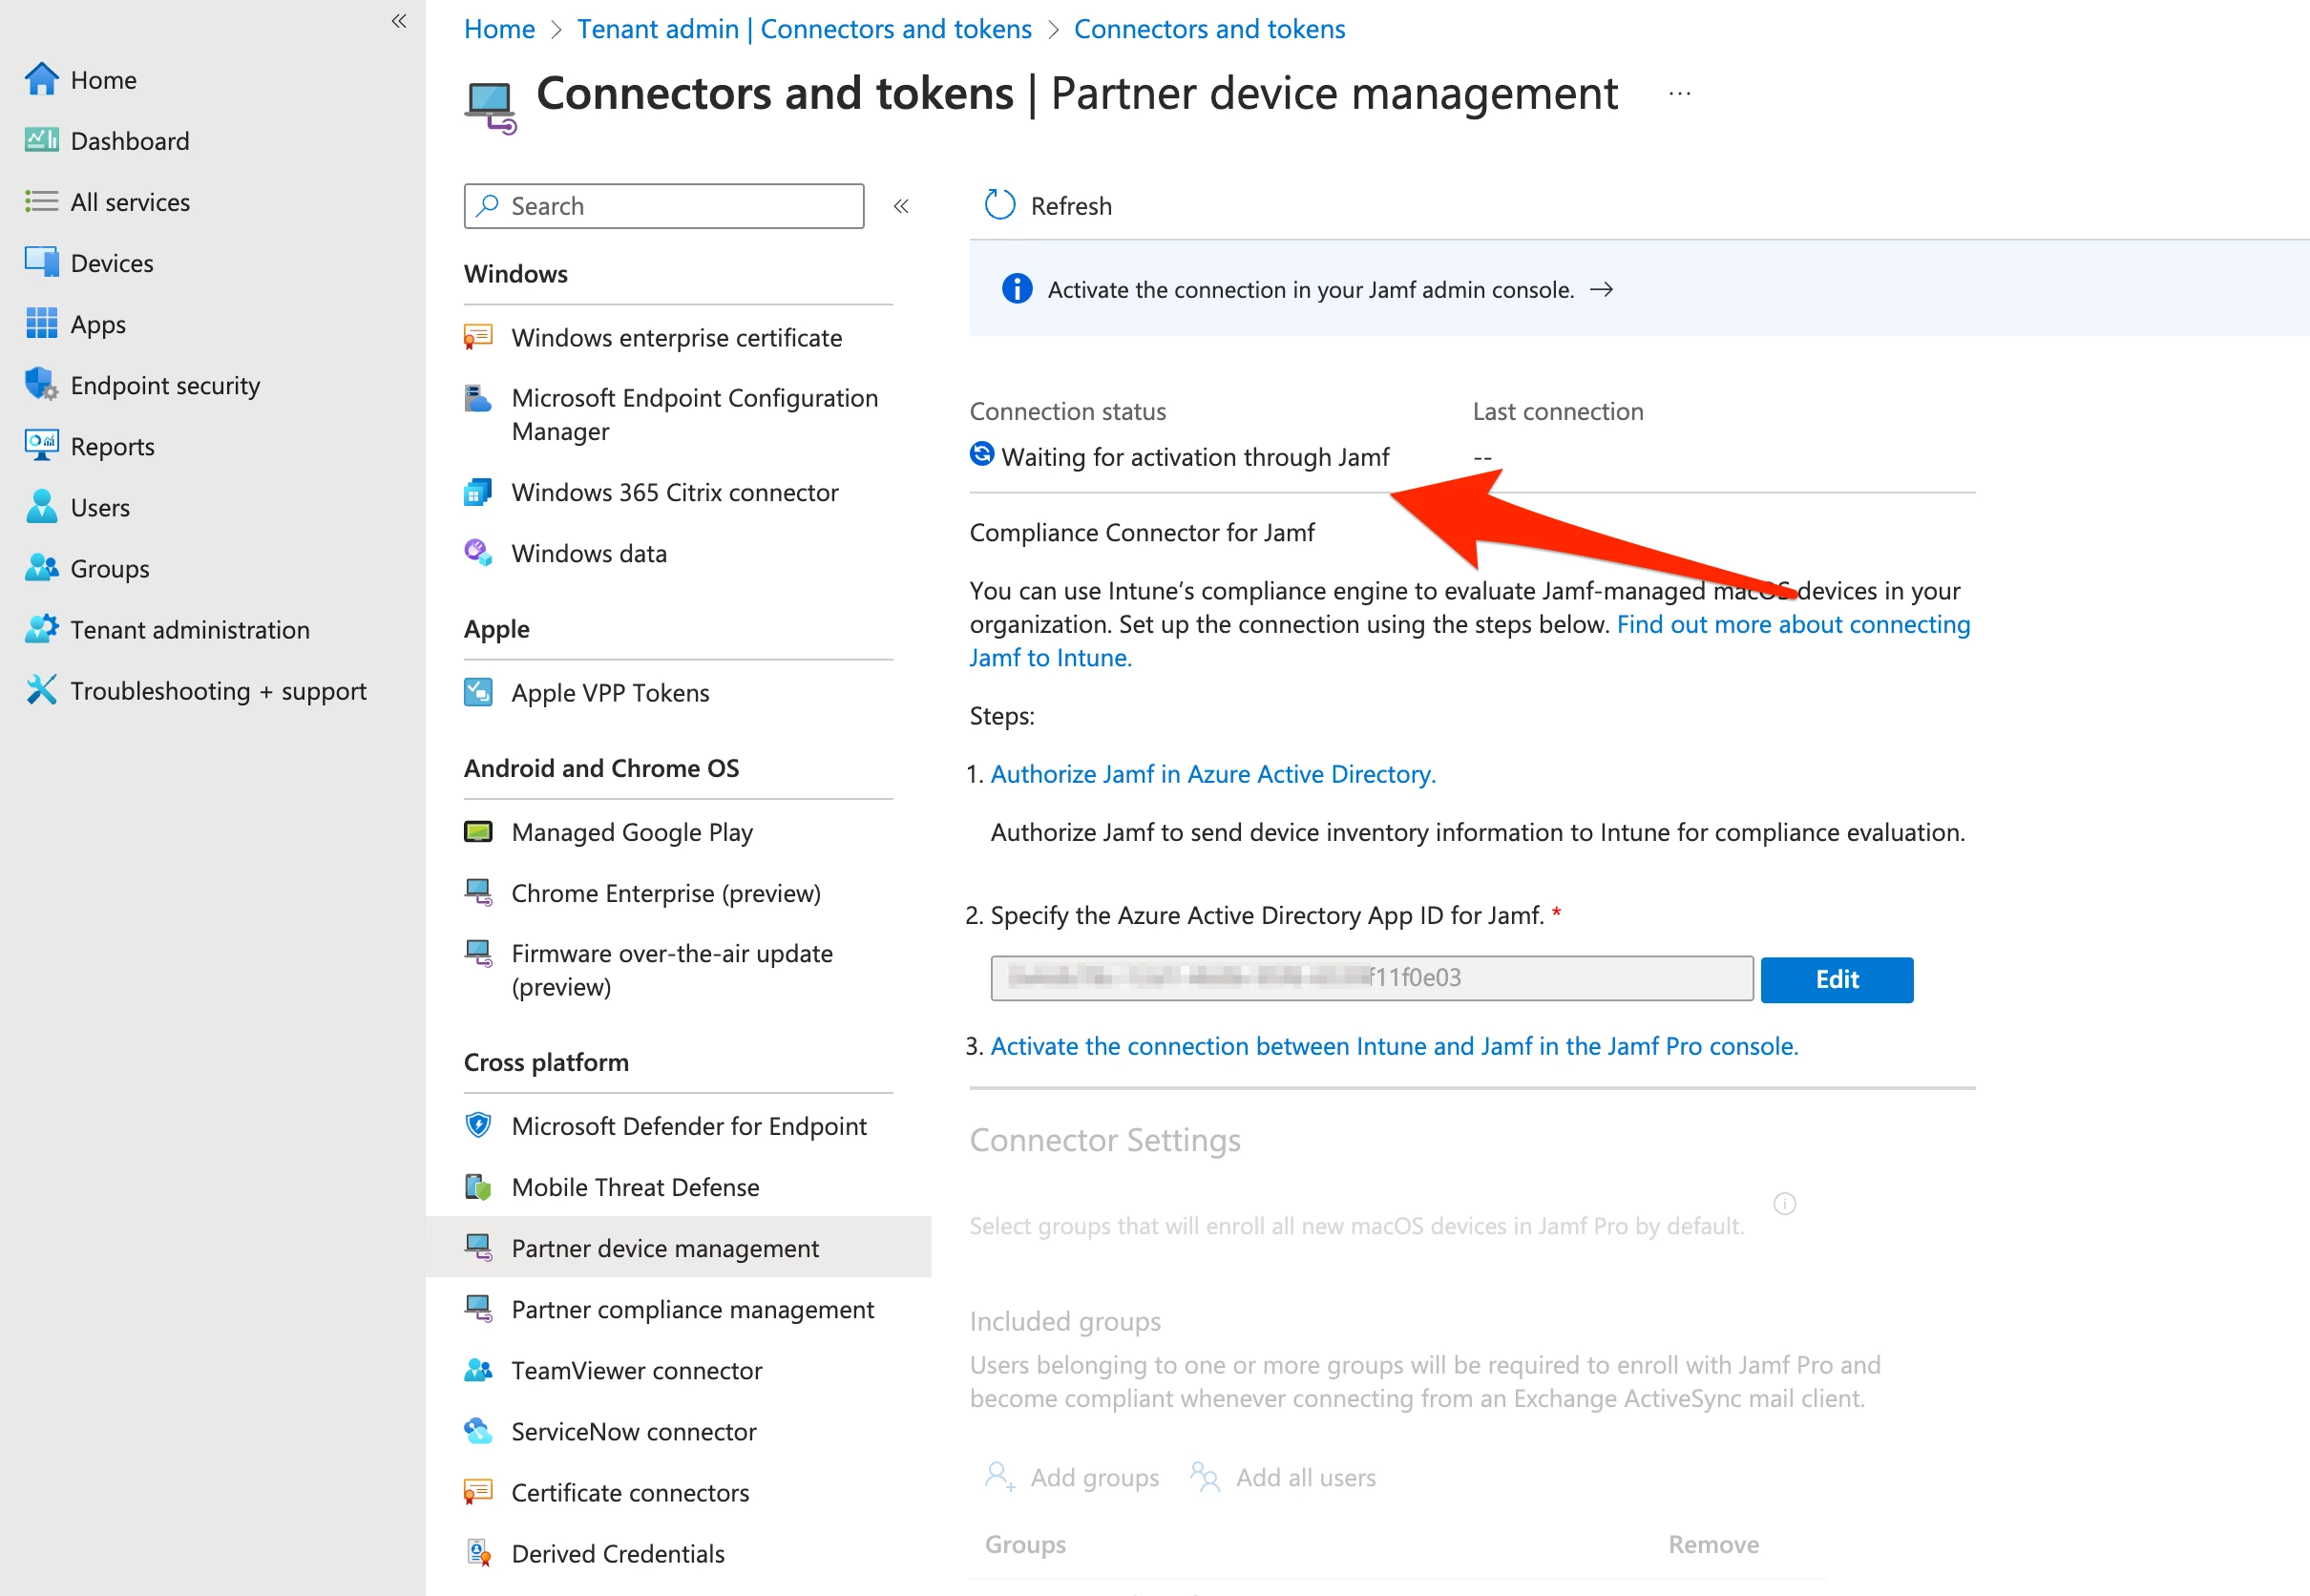Screen dimensions: 2310x1596
Task: Click the Reports icon in sidebar
Action: tap(41, 445)
